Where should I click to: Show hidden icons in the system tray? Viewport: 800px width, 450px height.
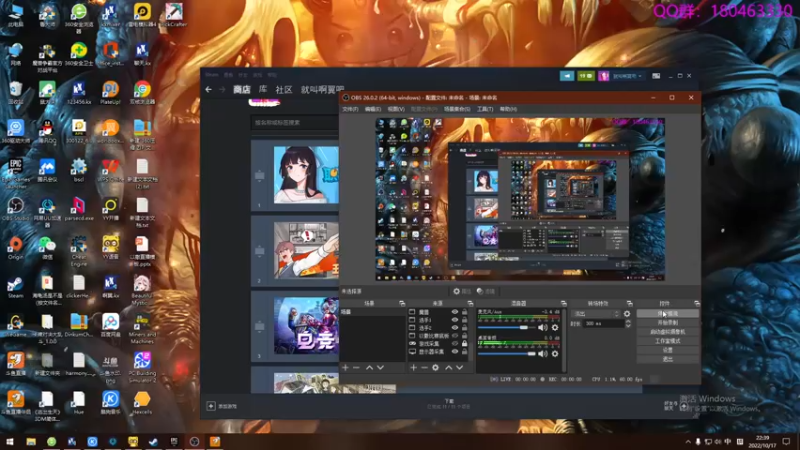(x=688, y=442)
